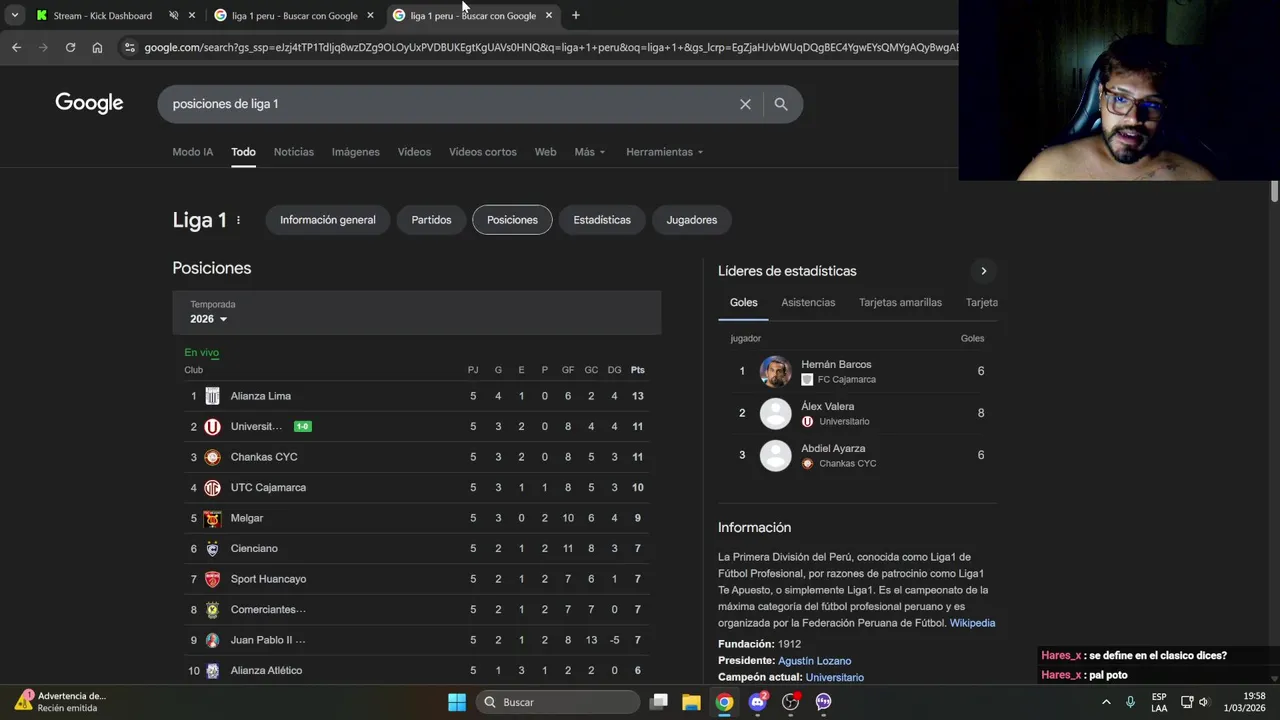Select the Jugadores chip
This screenshot has width=1280, height=720.
(692, 220)
